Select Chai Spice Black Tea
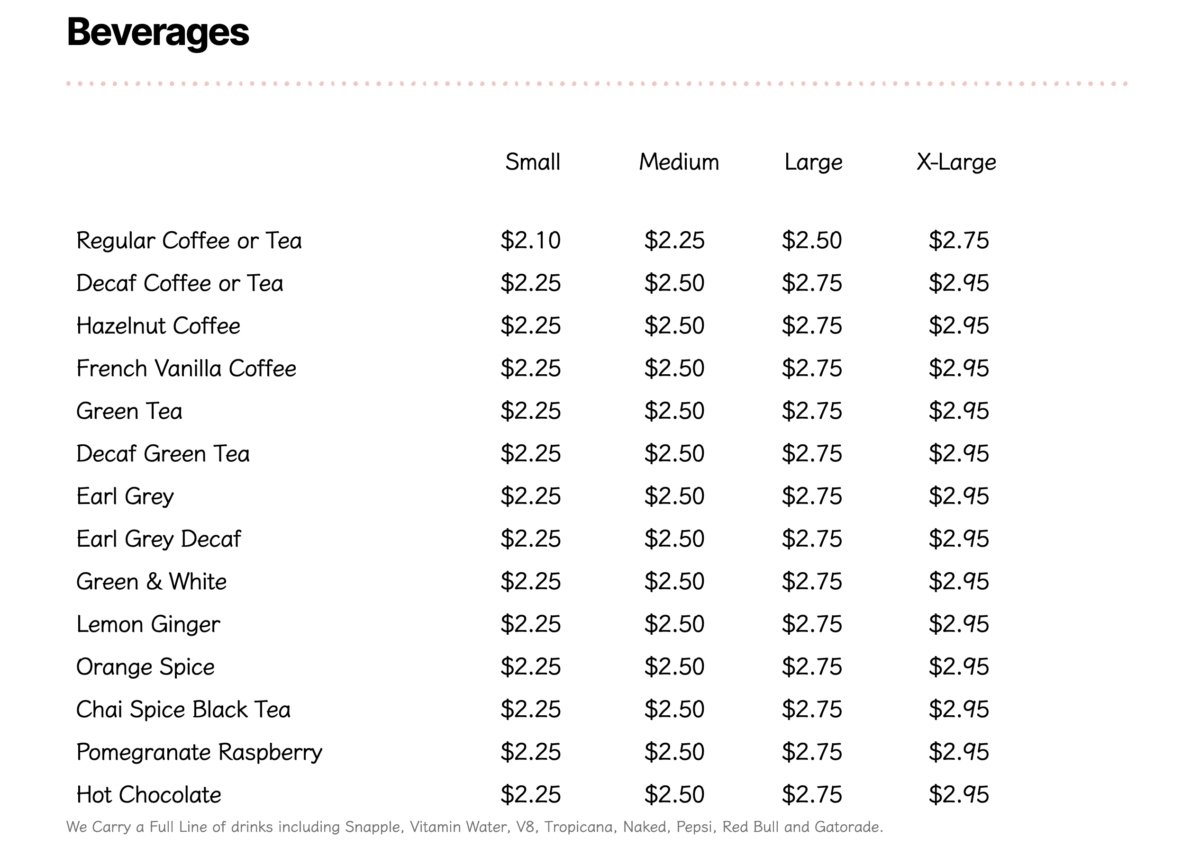The width and height of the screenshot is (1200, 864). tap(183, 710)
